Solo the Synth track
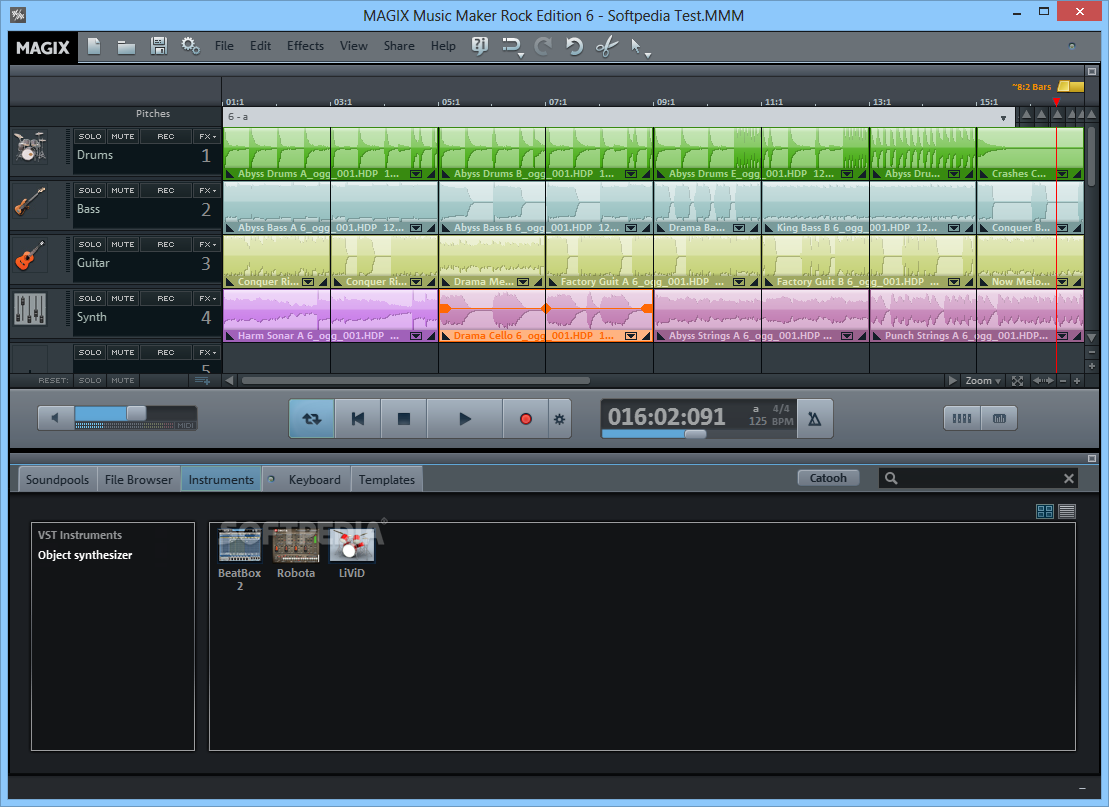The height and width of the screenshot is (807, 1109). 90,298
